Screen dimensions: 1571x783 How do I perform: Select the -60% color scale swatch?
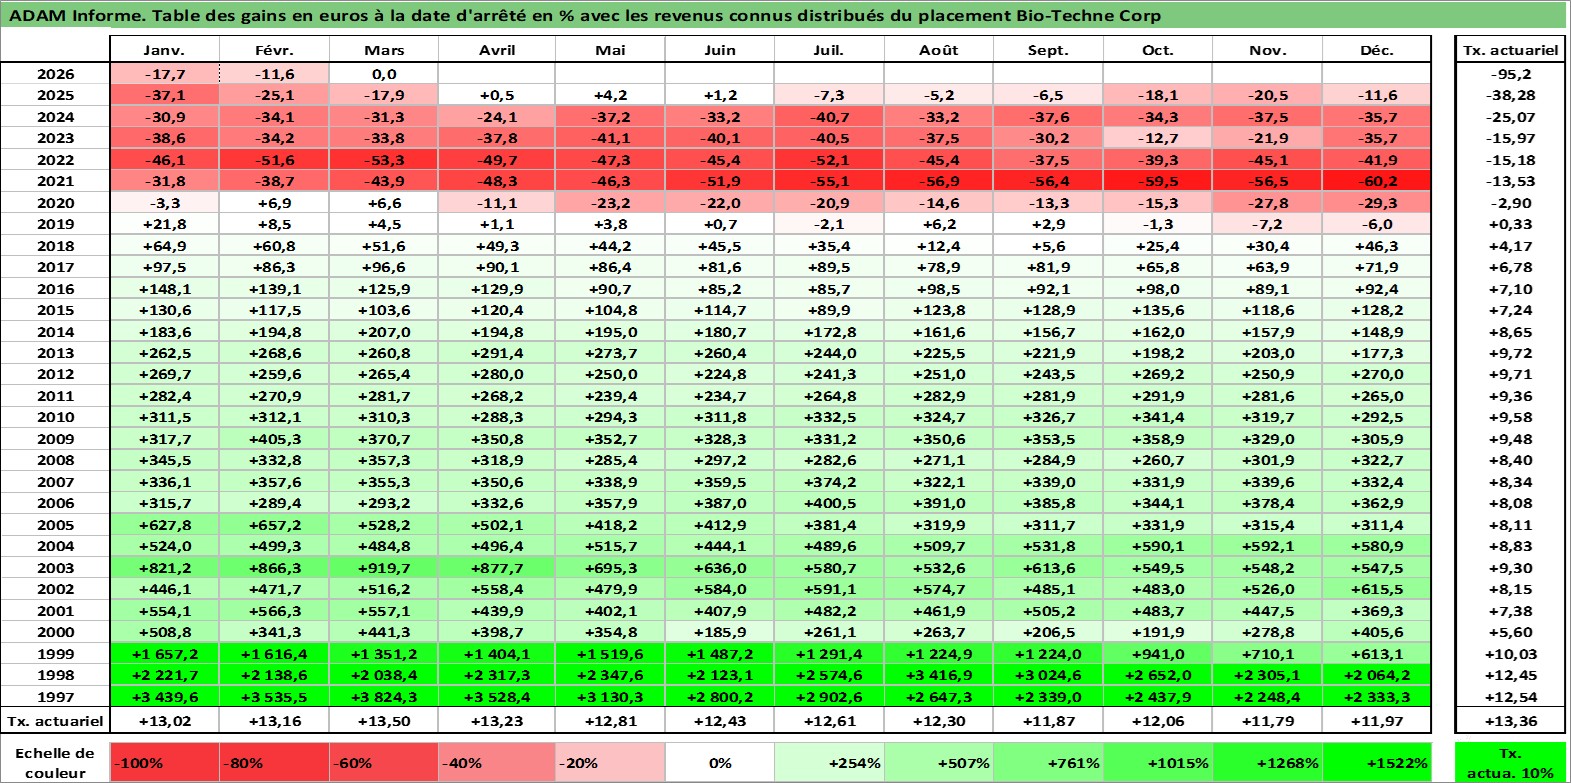(384, 762)
